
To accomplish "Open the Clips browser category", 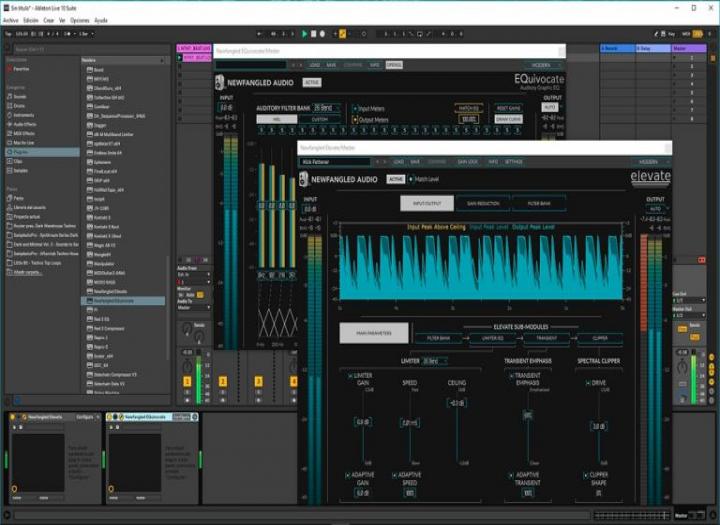I will (18, 161).
